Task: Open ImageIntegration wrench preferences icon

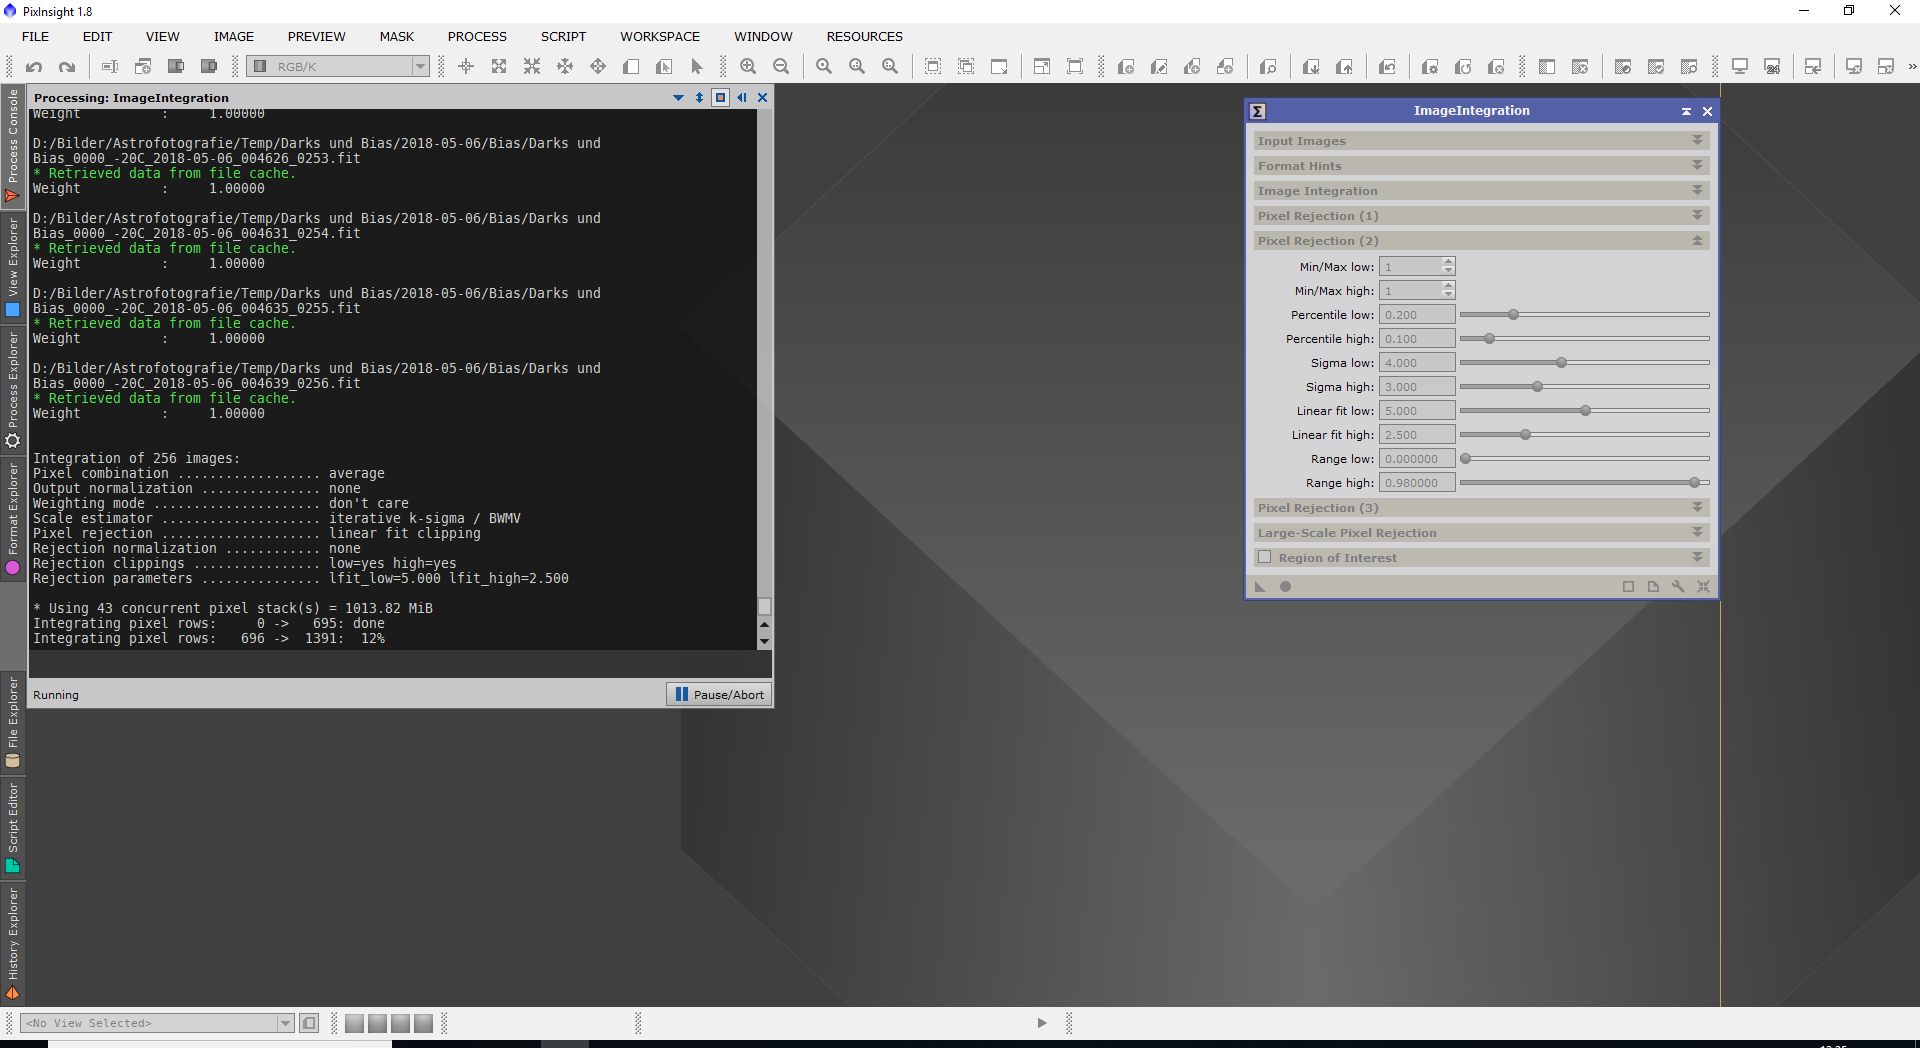Action: [1678, 587]
